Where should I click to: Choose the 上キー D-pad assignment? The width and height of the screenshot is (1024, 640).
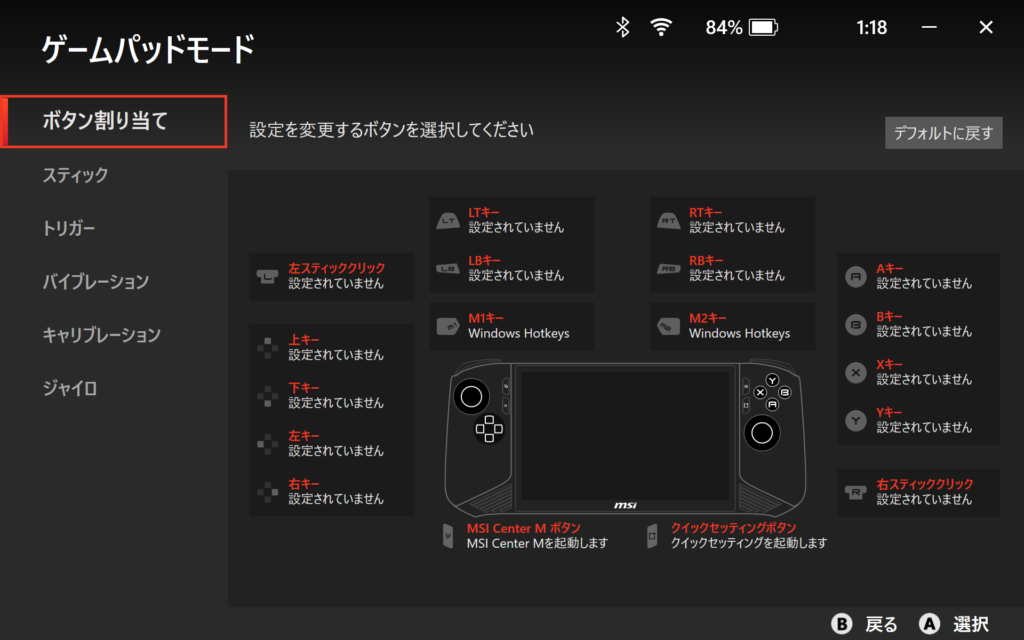pos(331,347)
